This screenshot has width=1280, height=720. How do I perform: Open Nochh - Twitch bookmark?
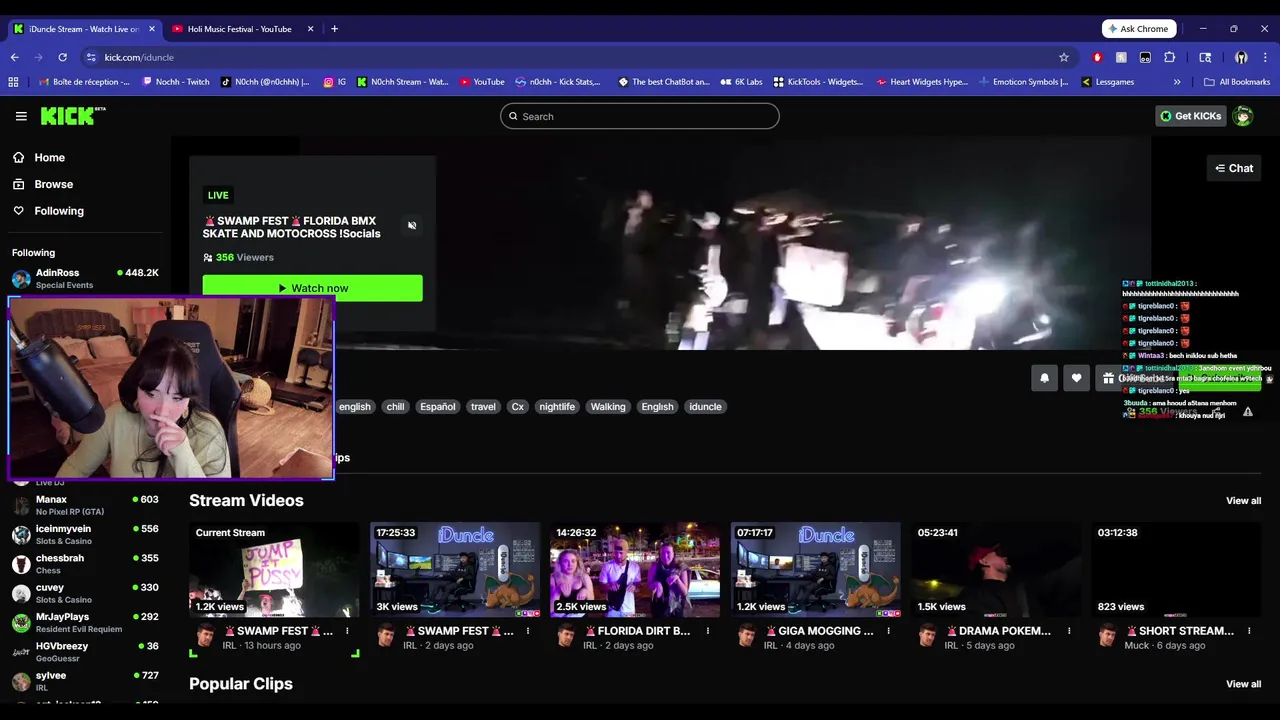[x=176, y=82]
